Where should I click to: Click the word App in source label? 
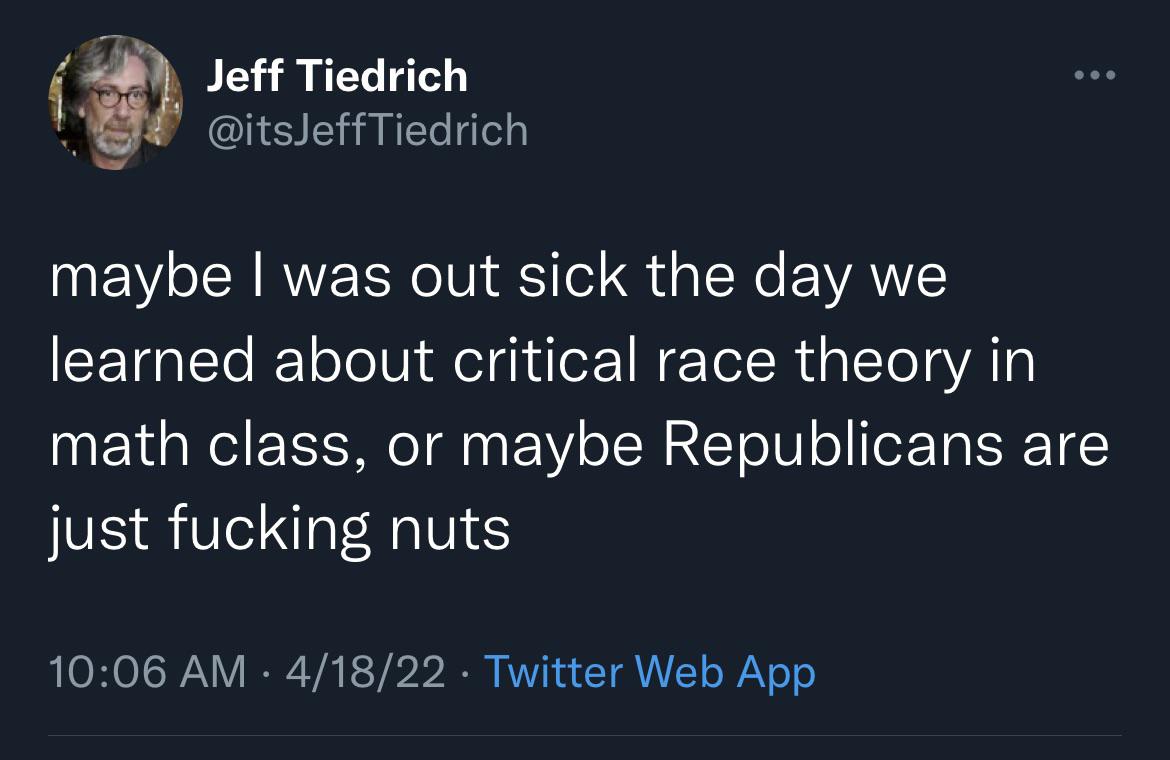[776, 674]
